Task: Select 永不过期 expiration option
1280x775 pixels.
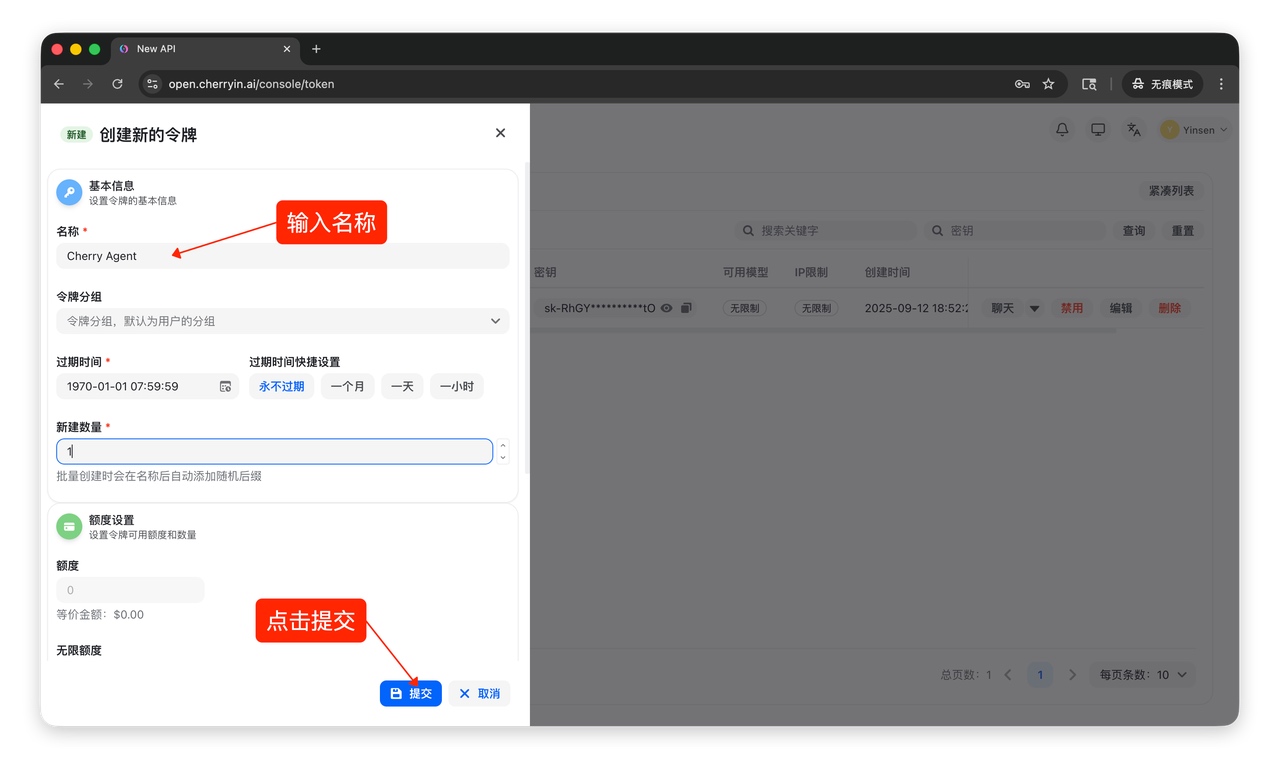Action: click(281, 386)
